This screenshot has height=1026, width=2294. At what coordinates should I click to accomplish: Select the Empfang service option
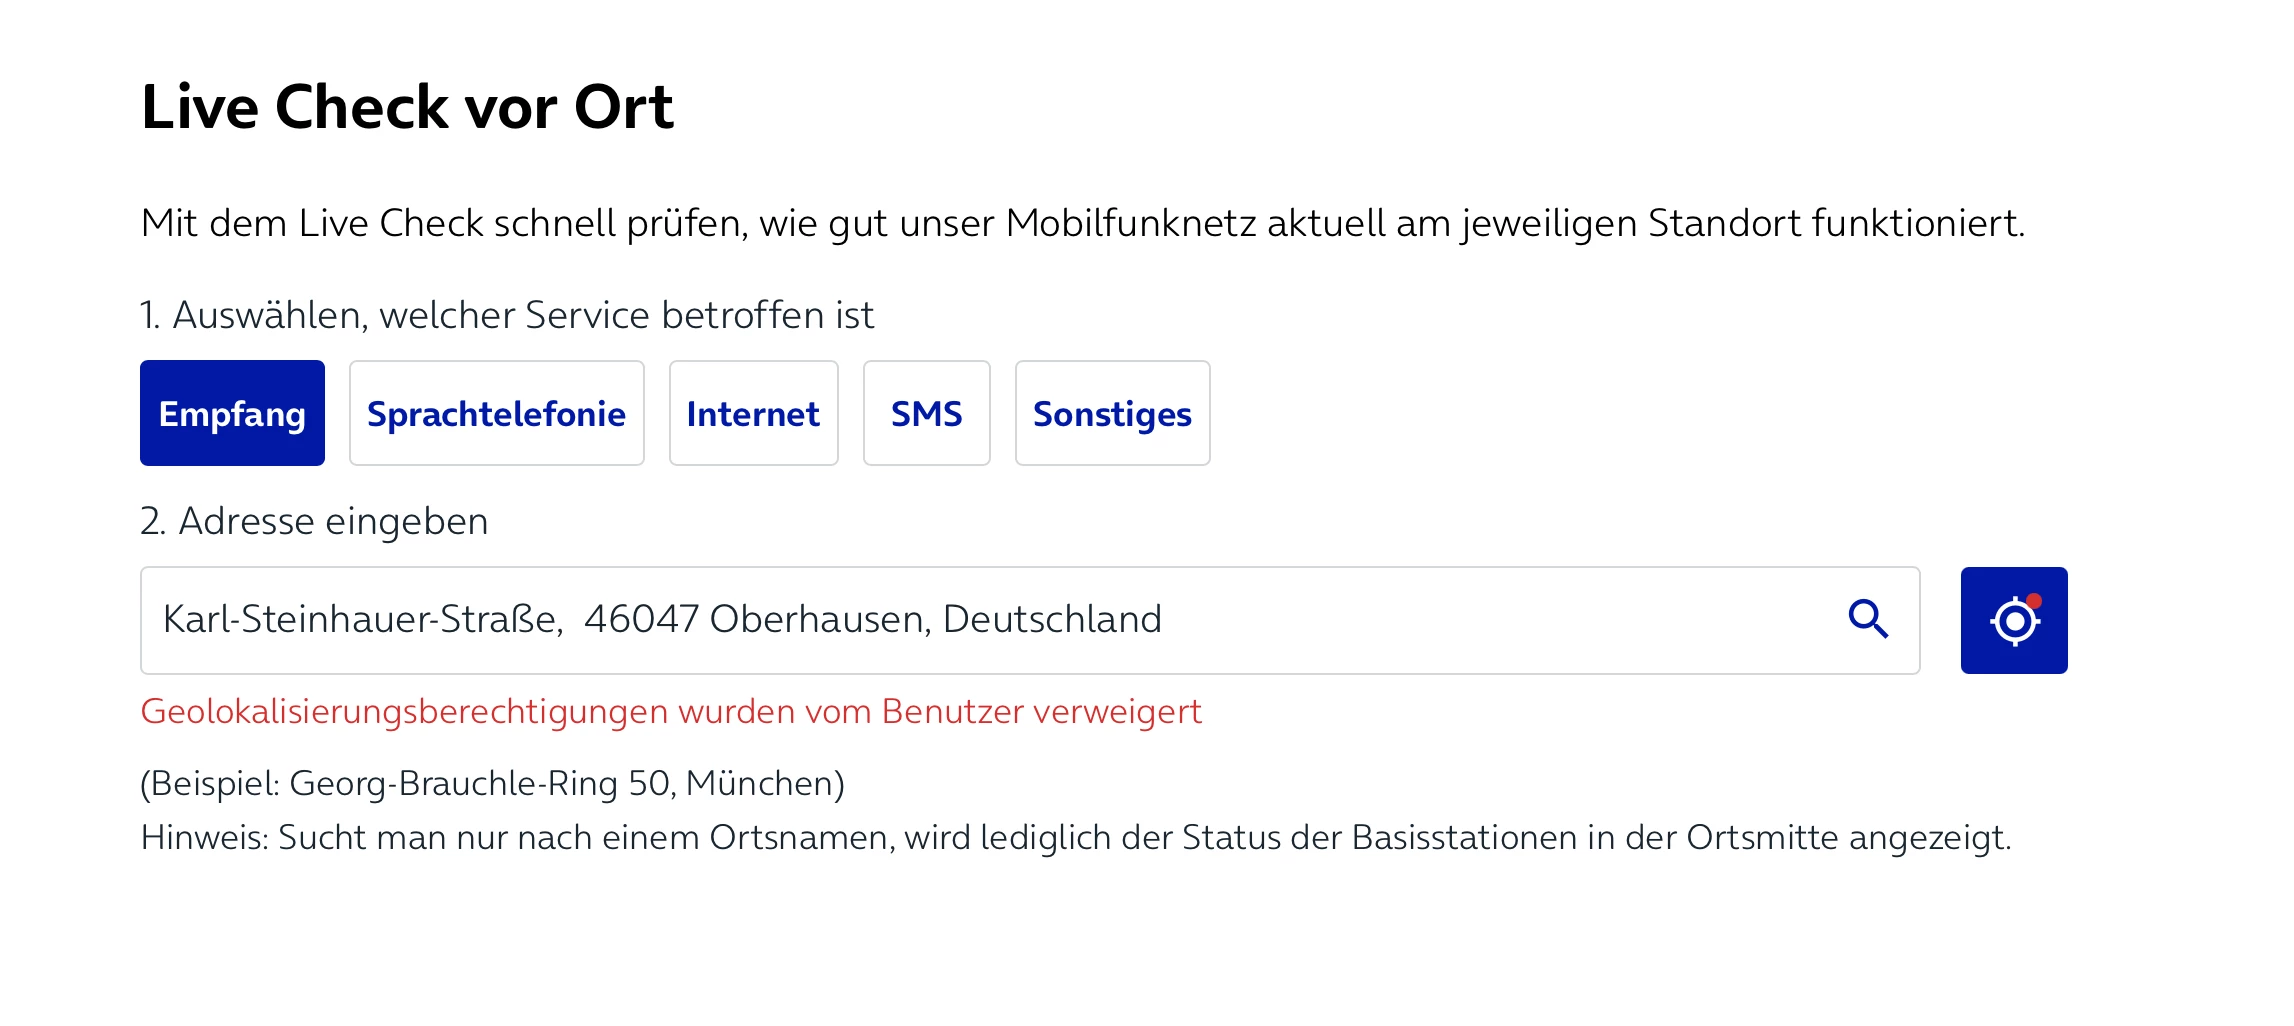coord(232,413)
